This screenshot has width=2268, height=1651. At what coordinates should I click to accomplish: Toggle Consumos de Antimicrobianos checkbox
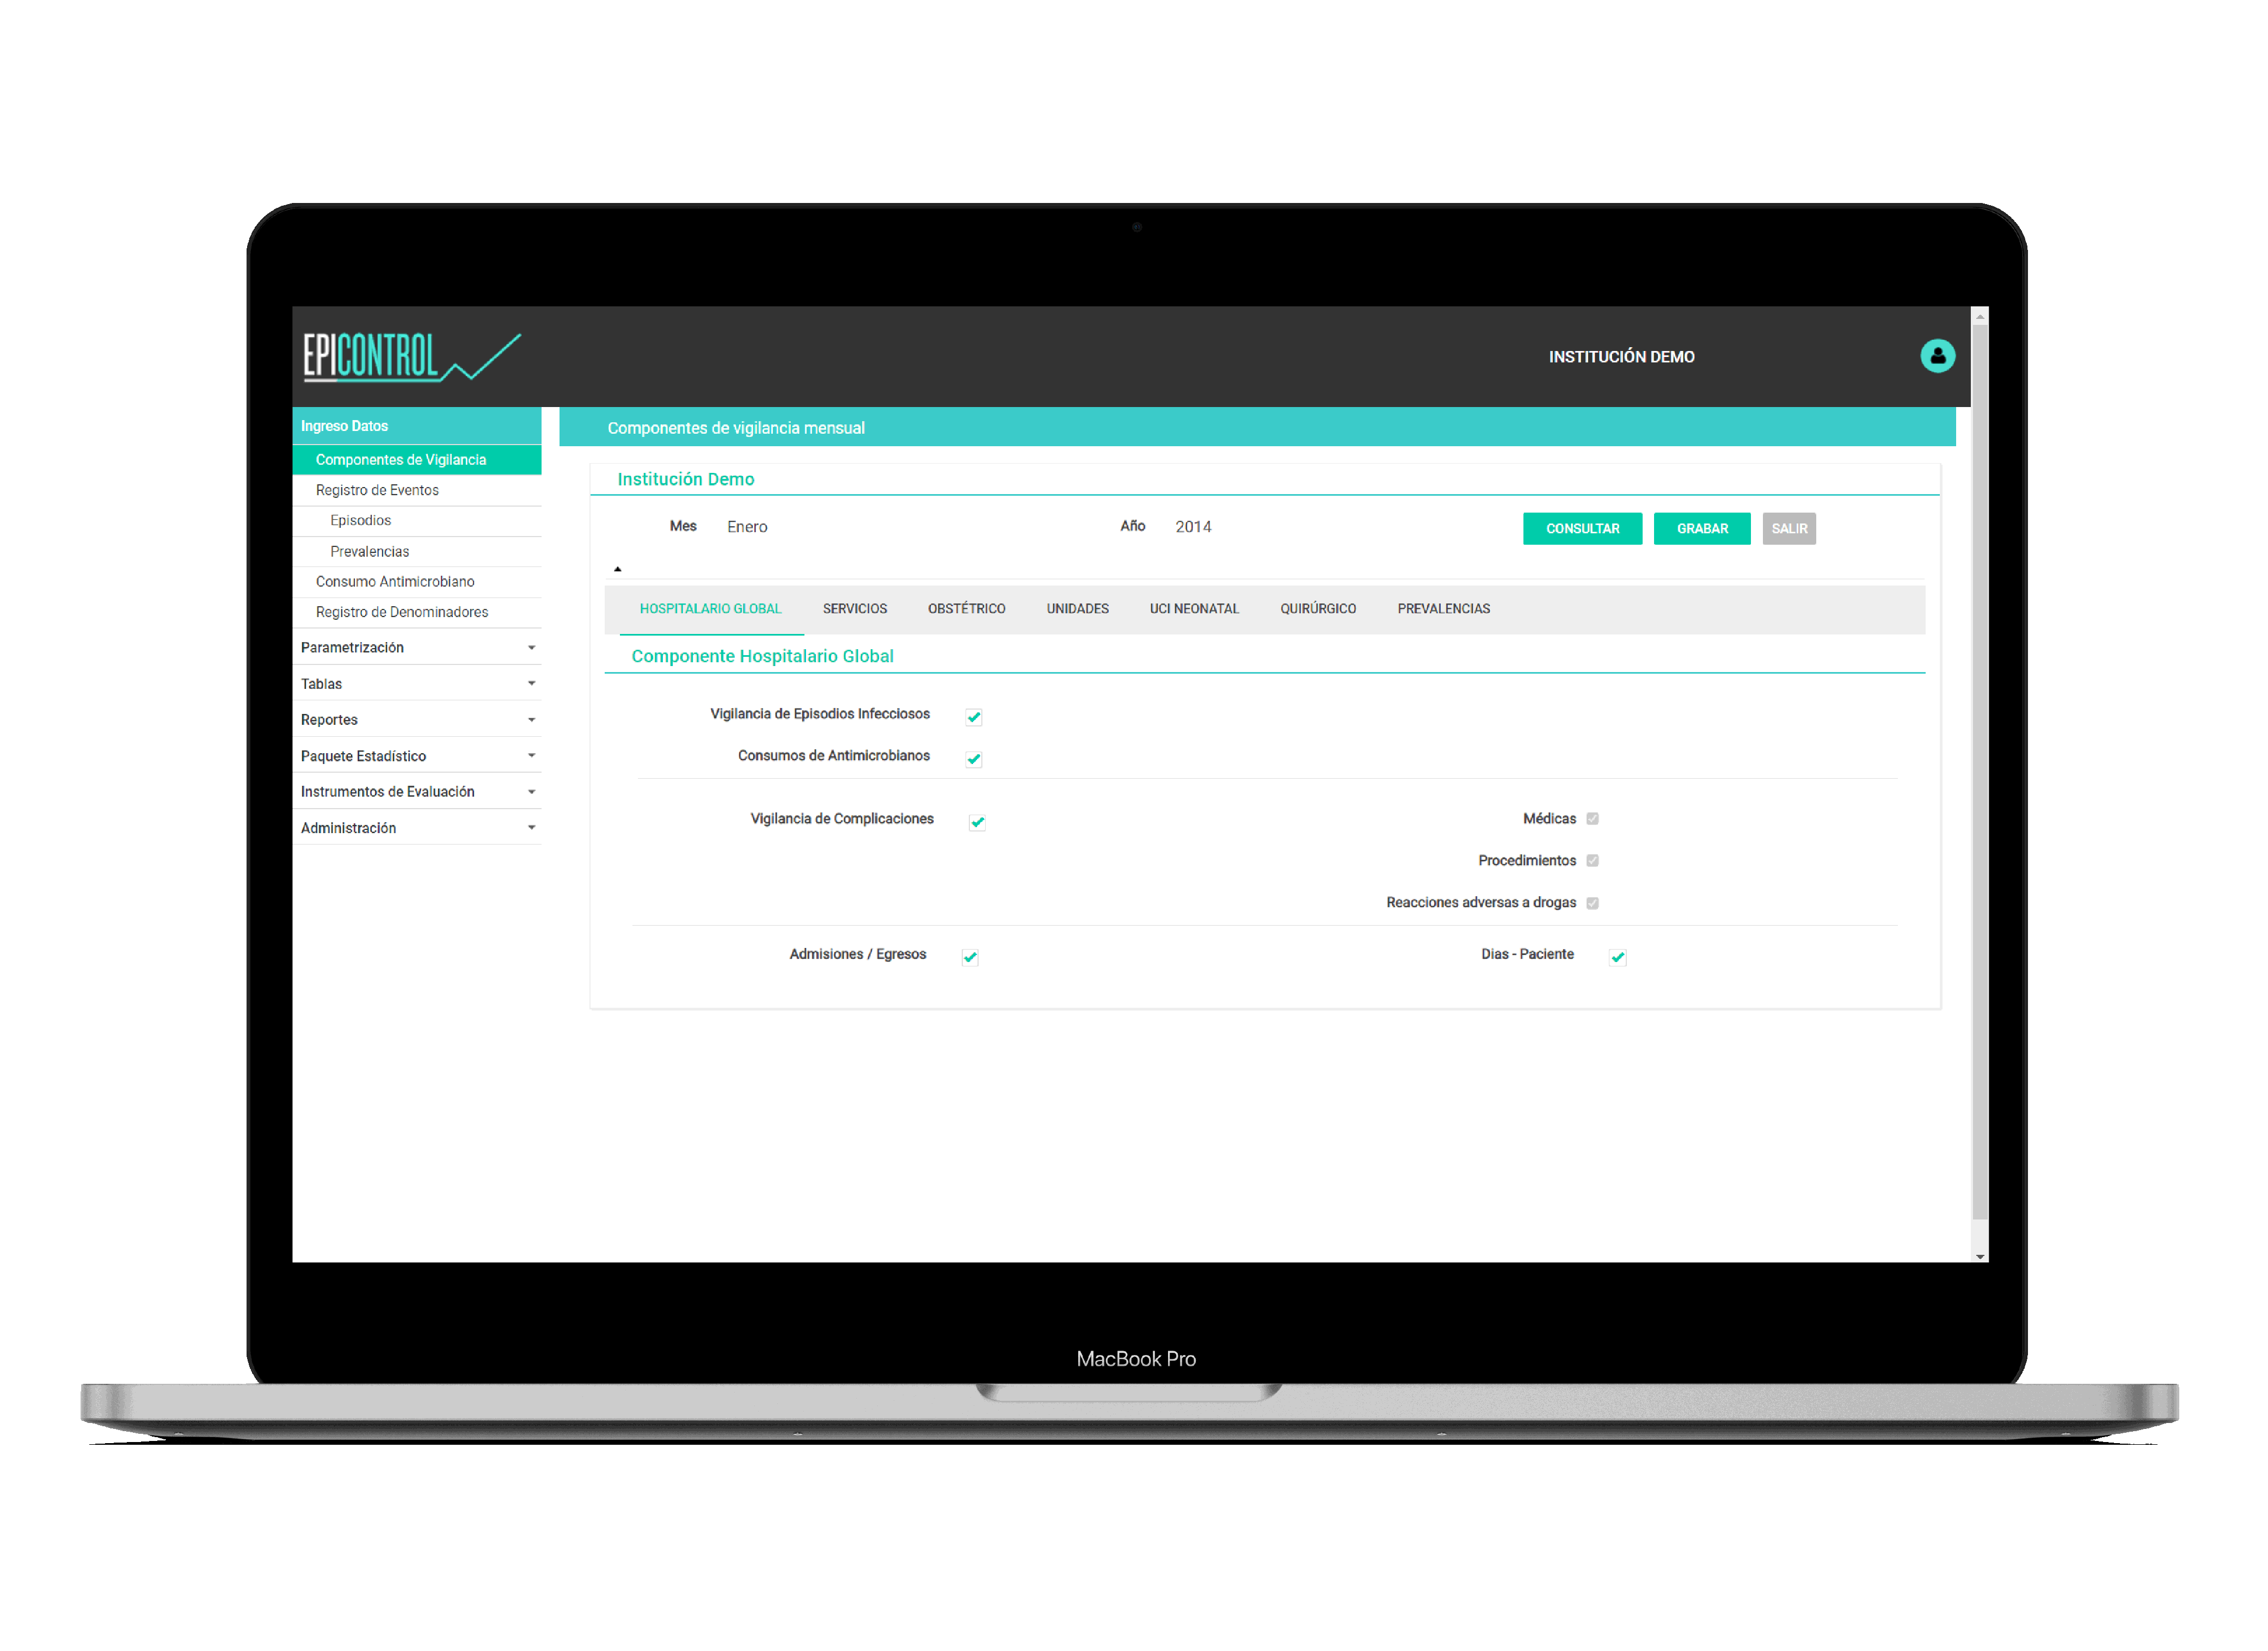pyautogui.click(x=973, y=759)
